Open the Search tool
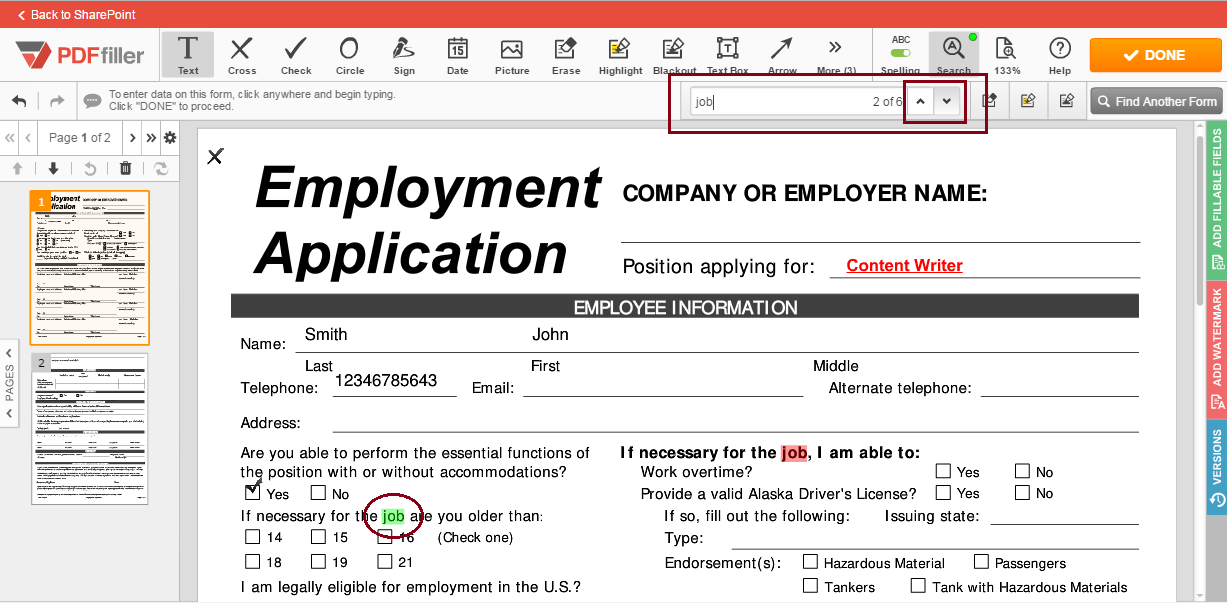The image size is (1227, 603). pos(954,55)
